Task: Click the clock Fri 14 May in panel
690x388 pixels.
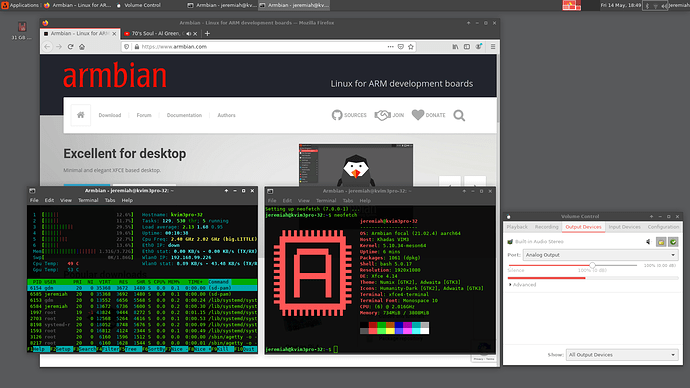Action: (x=620, y=5)
